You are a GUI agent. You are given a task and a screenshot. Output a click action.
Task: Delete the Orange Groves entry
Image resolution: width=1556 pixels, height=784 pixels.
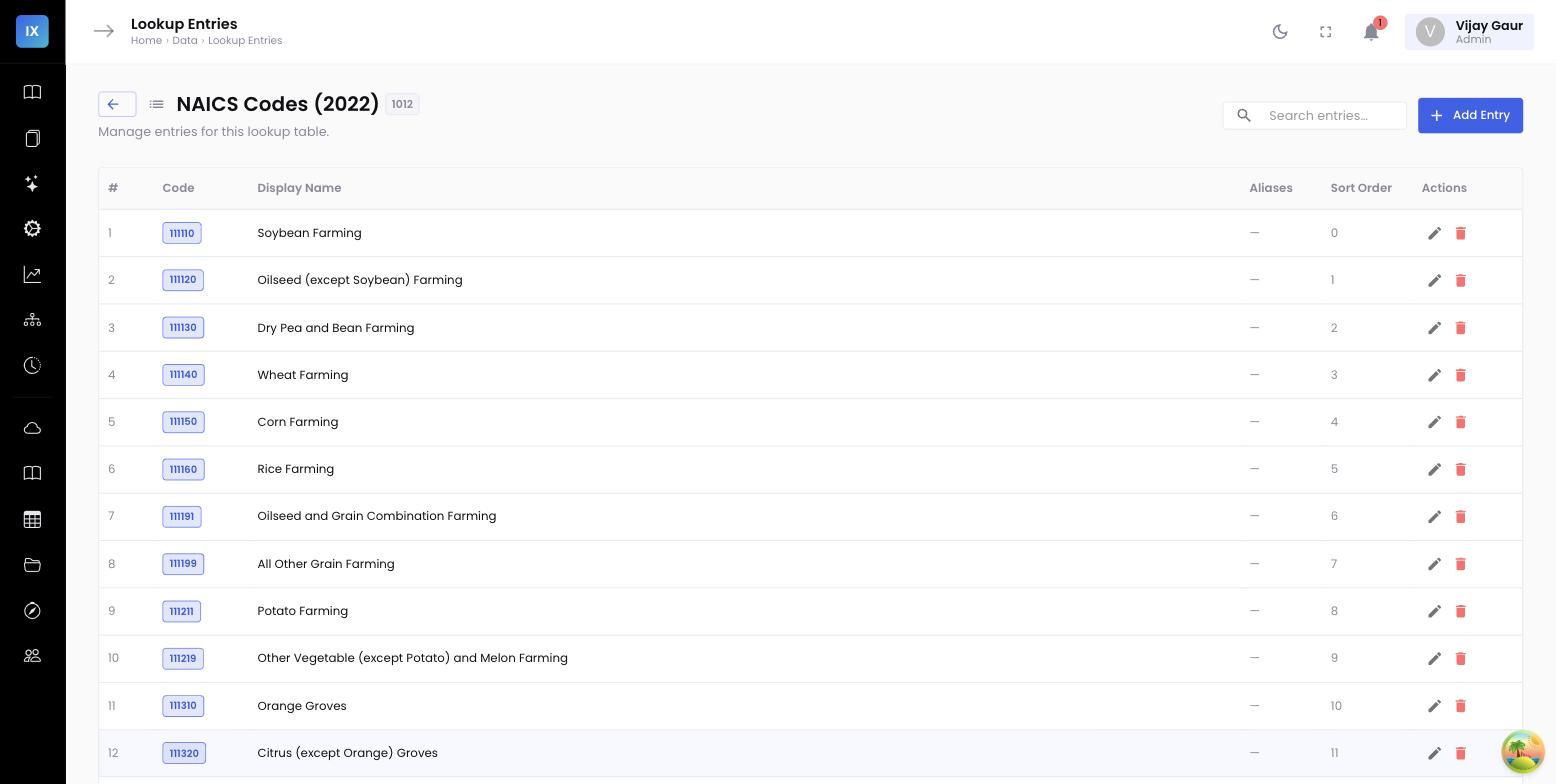pos(1460,706)
